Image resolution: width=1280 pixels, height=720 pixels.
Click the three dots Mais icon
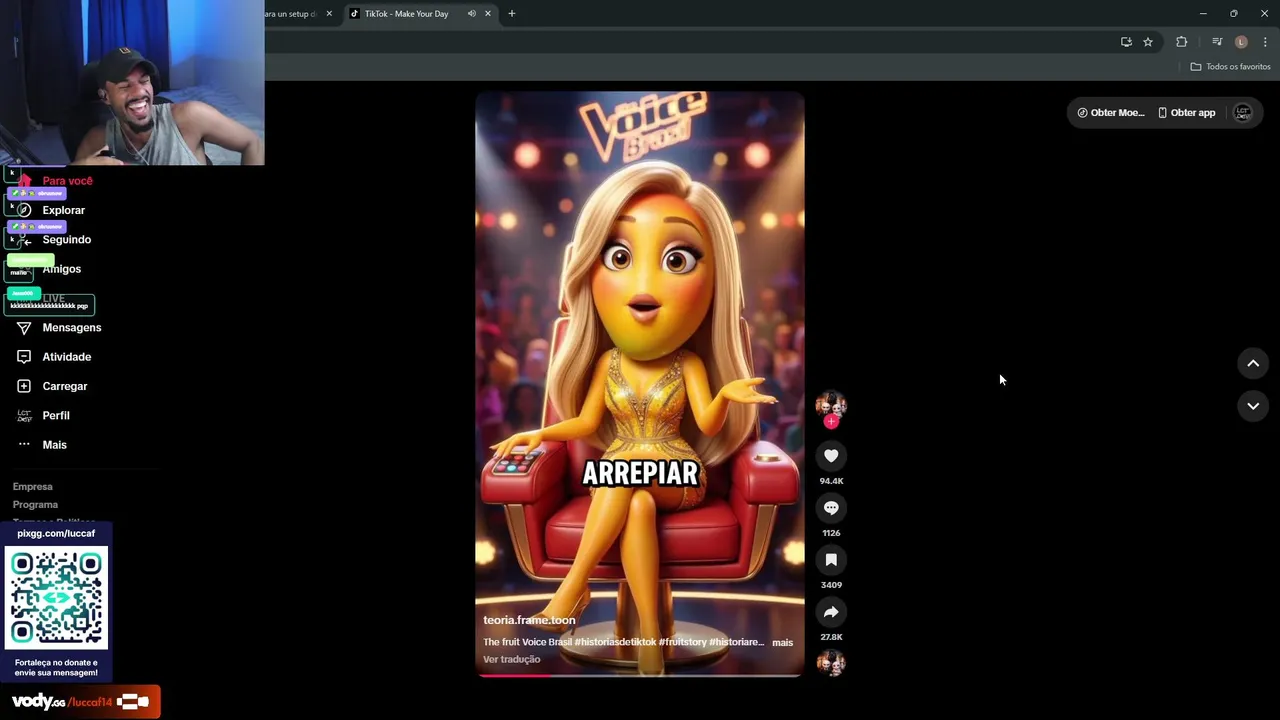pos(24,445)
